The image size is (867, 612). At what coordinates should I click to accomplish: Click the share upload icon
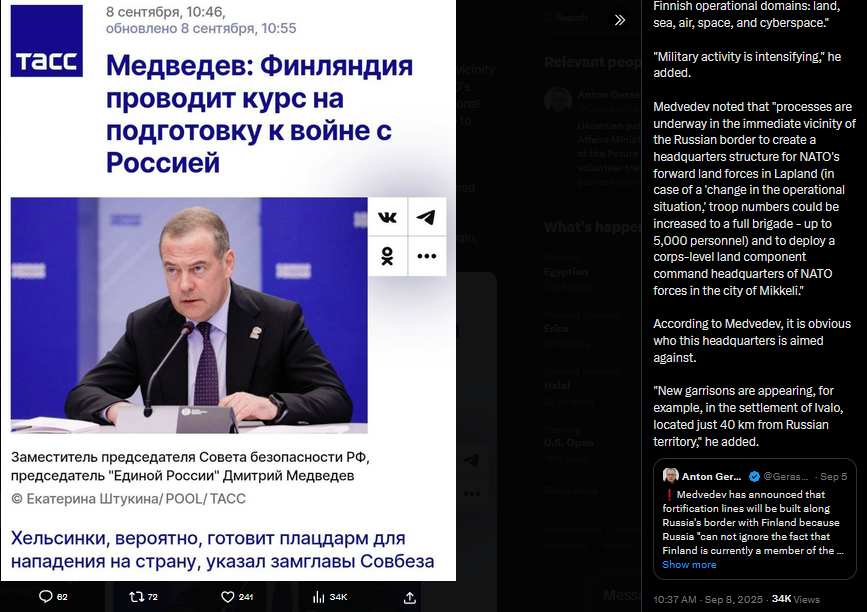click(x=410, y=597)
